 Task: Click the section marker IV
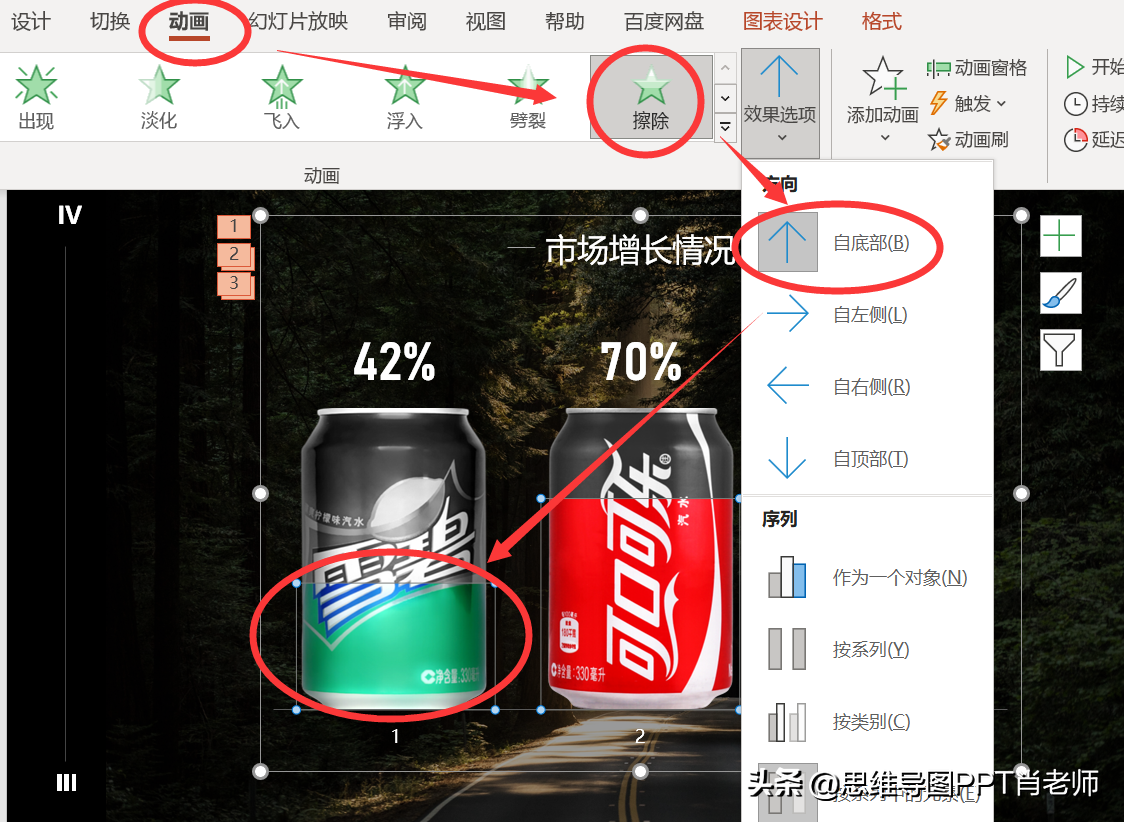70,215
